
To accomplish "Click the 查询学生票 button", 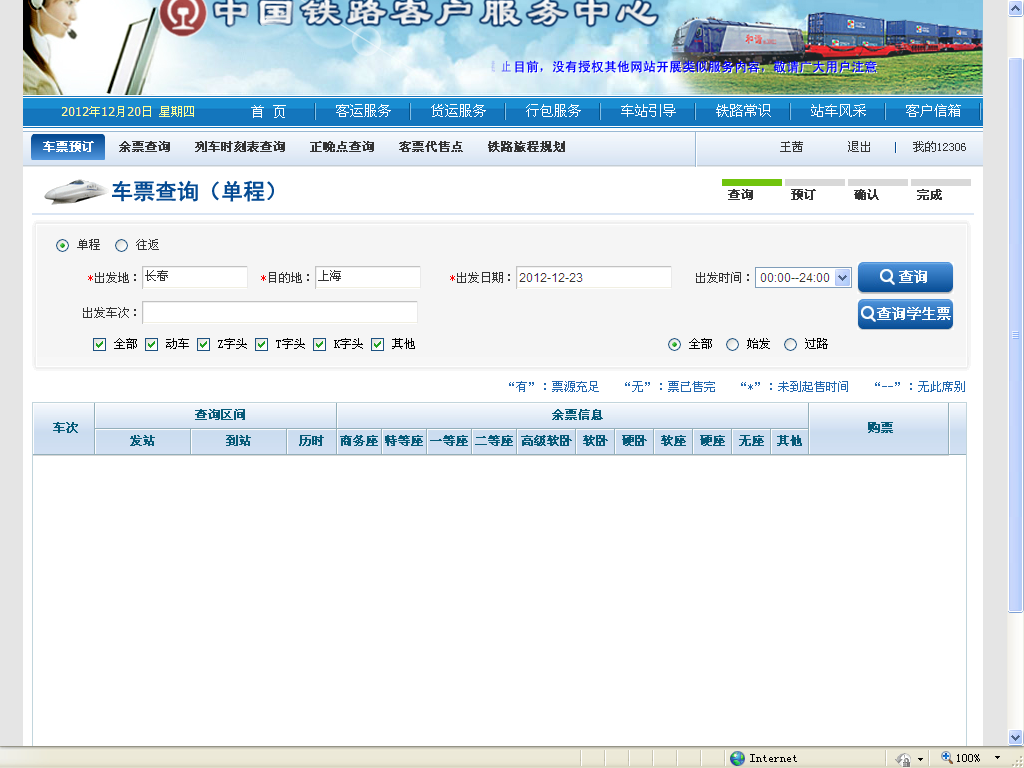I will (x=905, y=314).
